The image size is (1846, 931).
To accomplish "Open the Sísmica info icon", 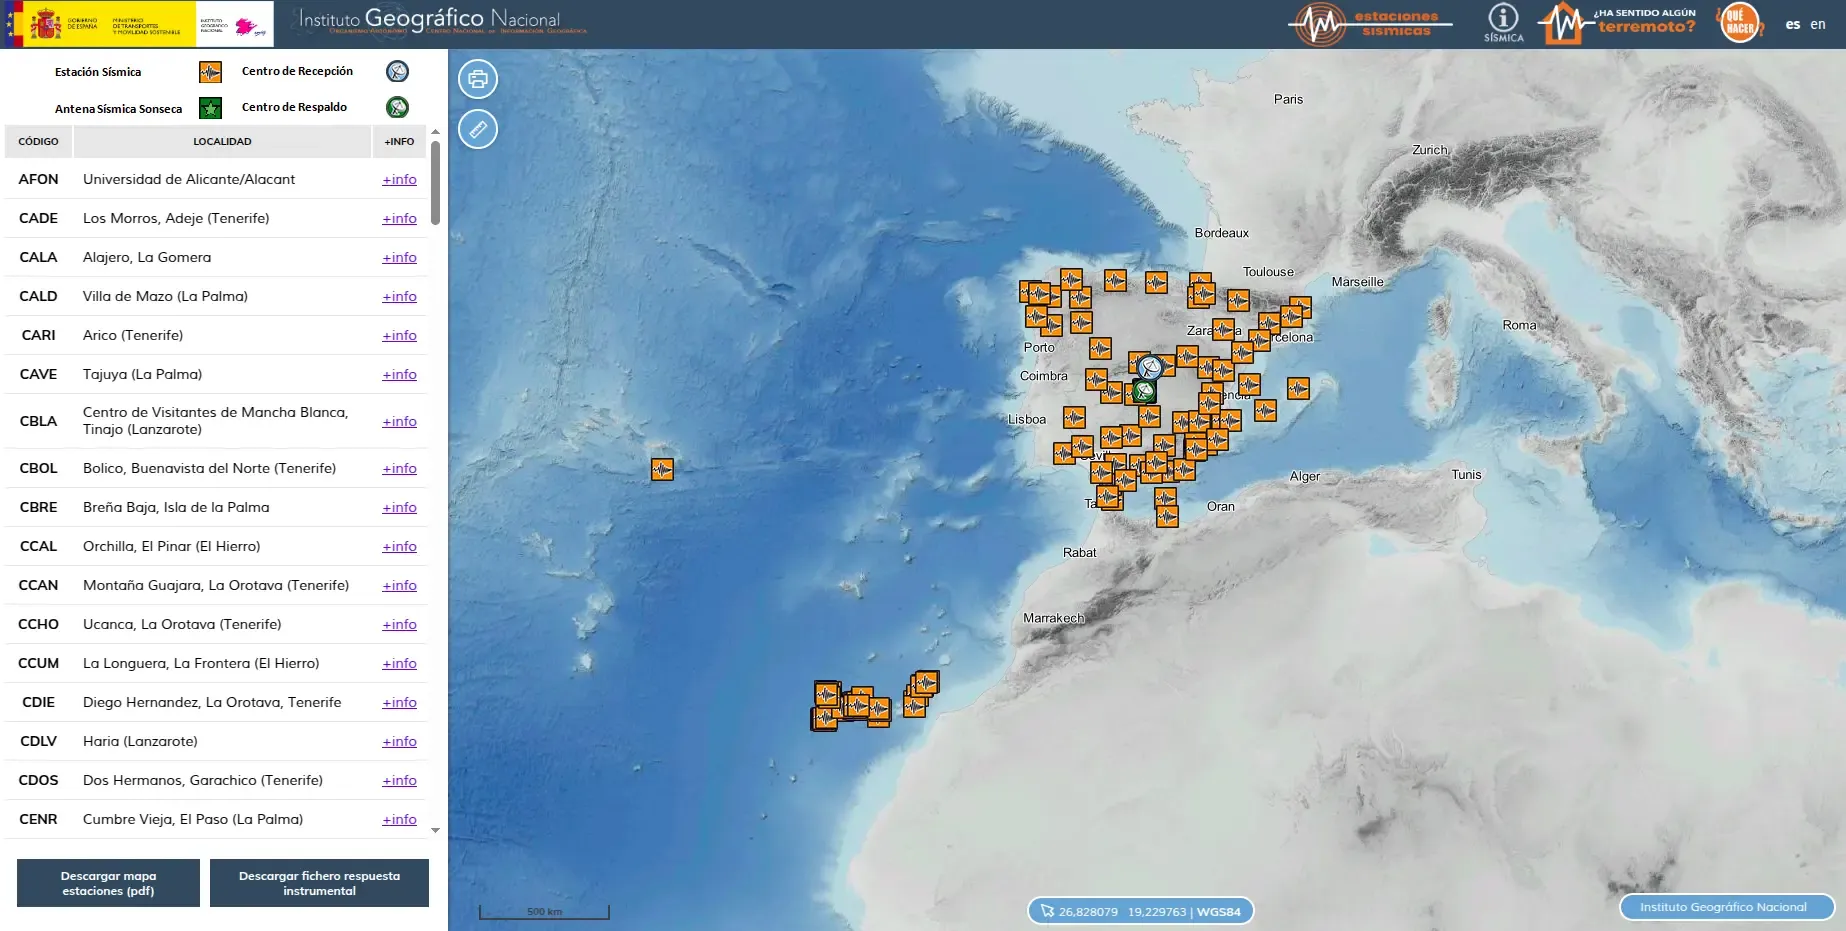I will [x=1503, y=23].
